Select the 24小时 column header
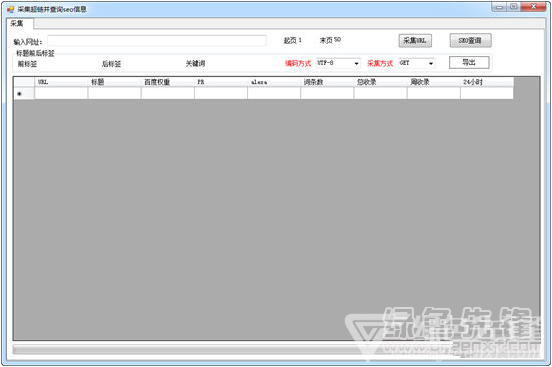Screen dimensions: 552x367 pos(487,82)
